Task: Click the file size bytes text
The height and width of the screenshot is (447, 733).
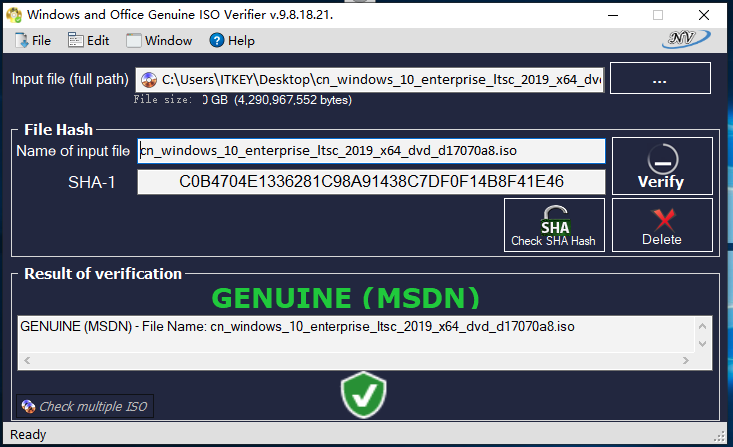Action: click(293, 100)
